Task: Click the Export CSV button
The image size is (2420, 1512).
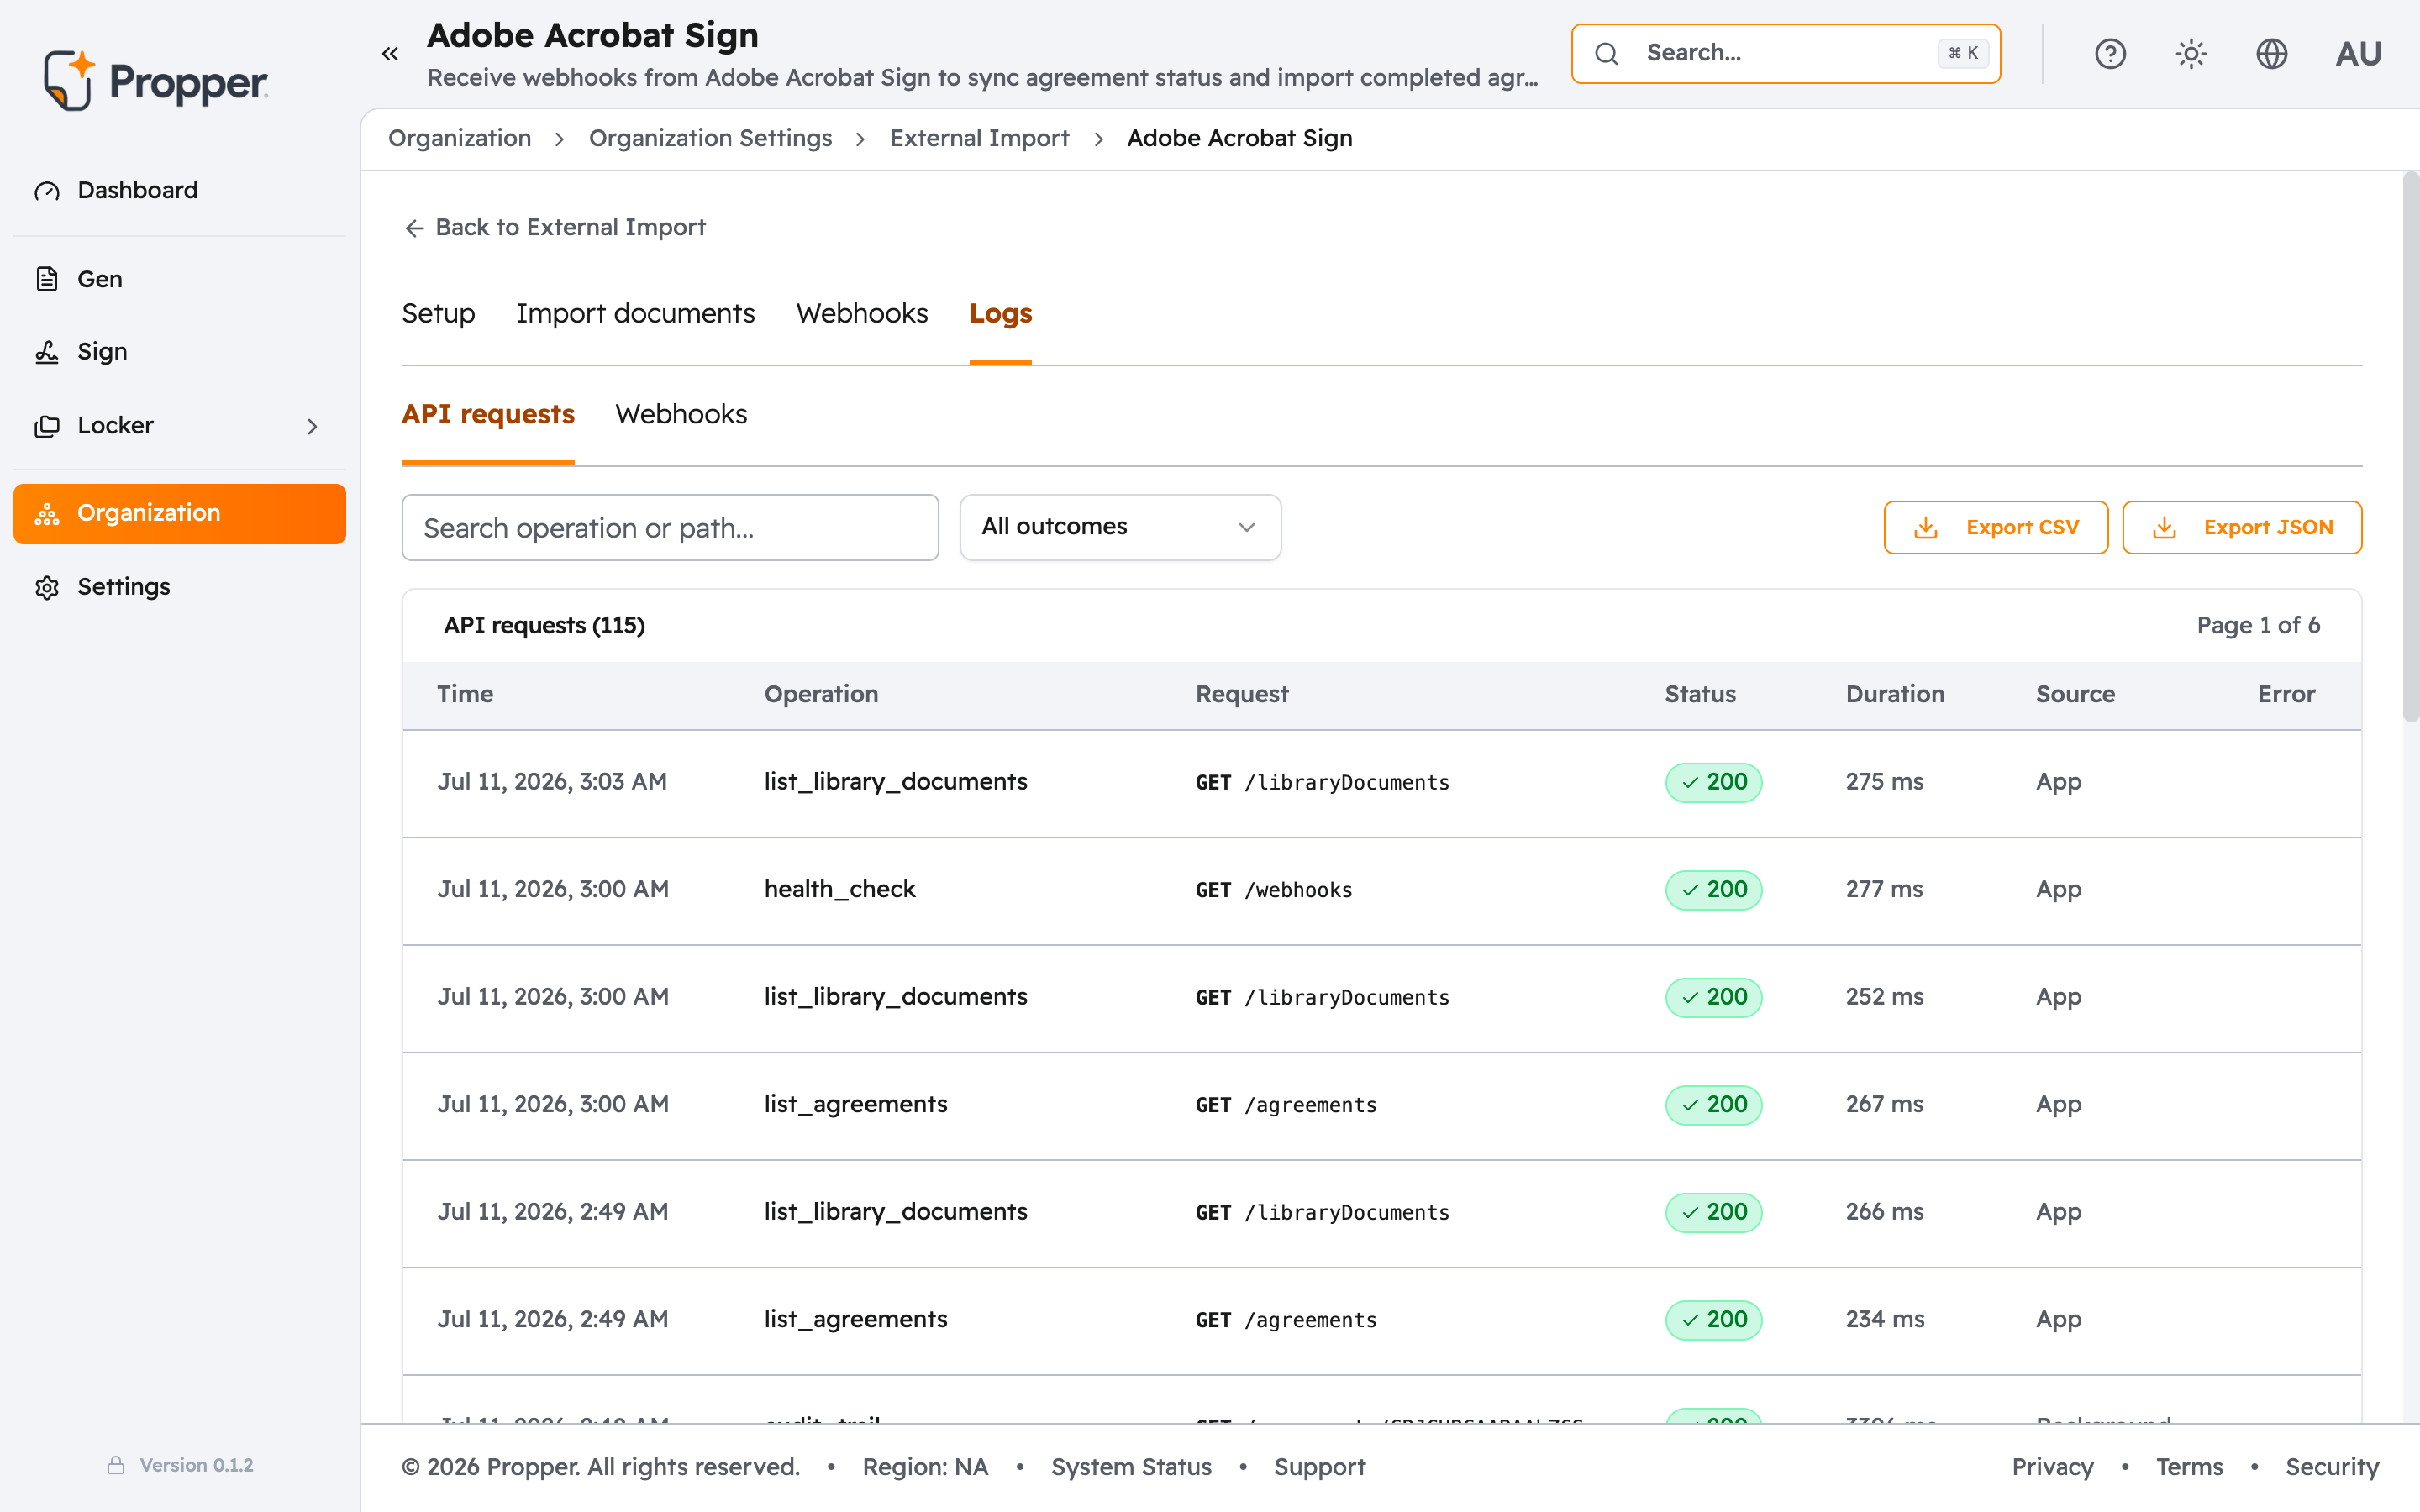Action: point(1995,527)
